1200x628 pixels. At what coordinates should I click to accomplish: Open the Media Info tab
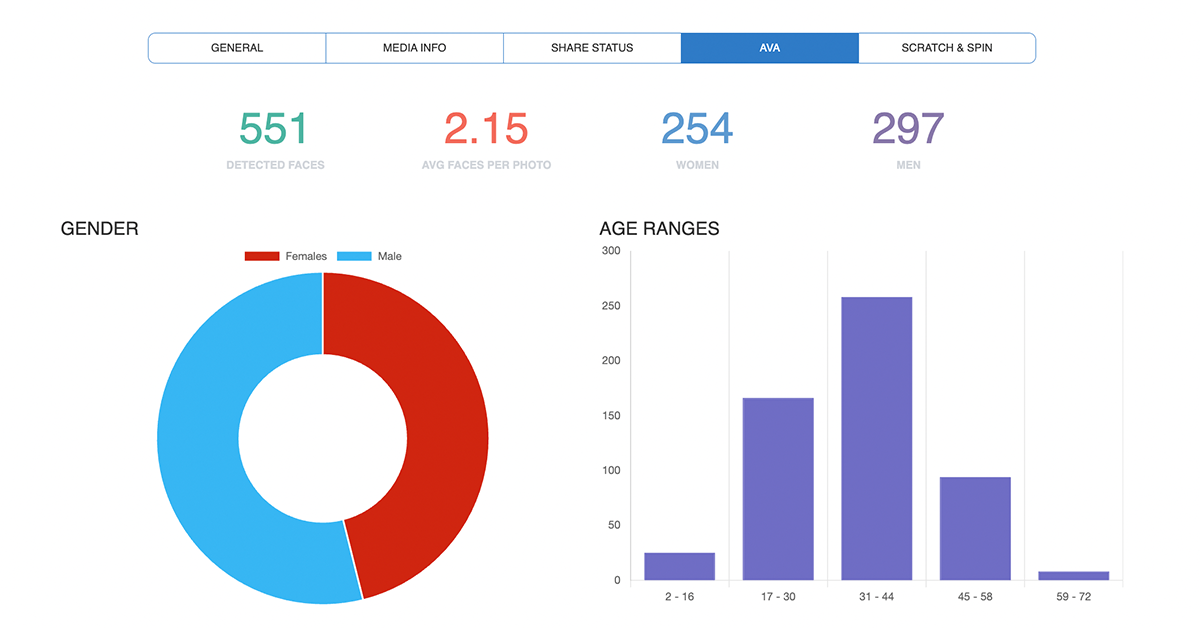[x=415, y=48]
